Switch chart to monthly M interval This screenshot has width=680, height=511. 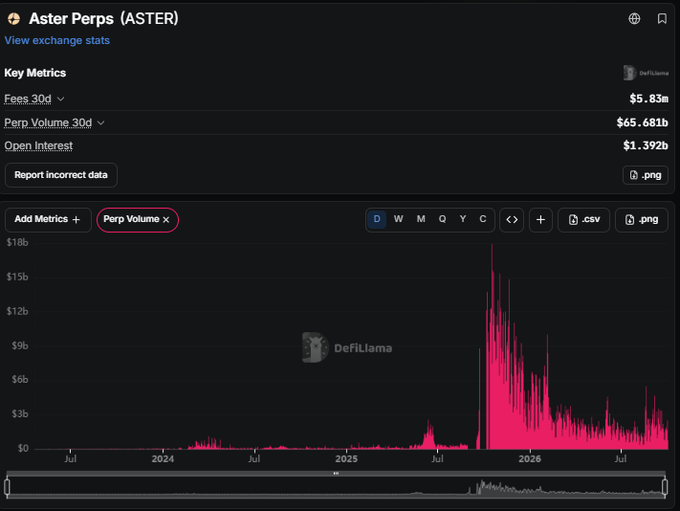(x=421, y=219)
